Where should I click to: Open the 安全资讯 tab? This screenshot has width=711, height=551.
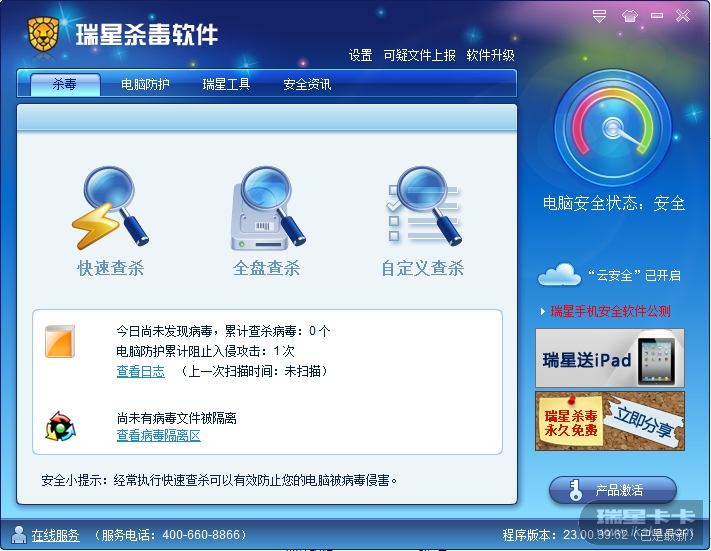[x=307, y=84]
